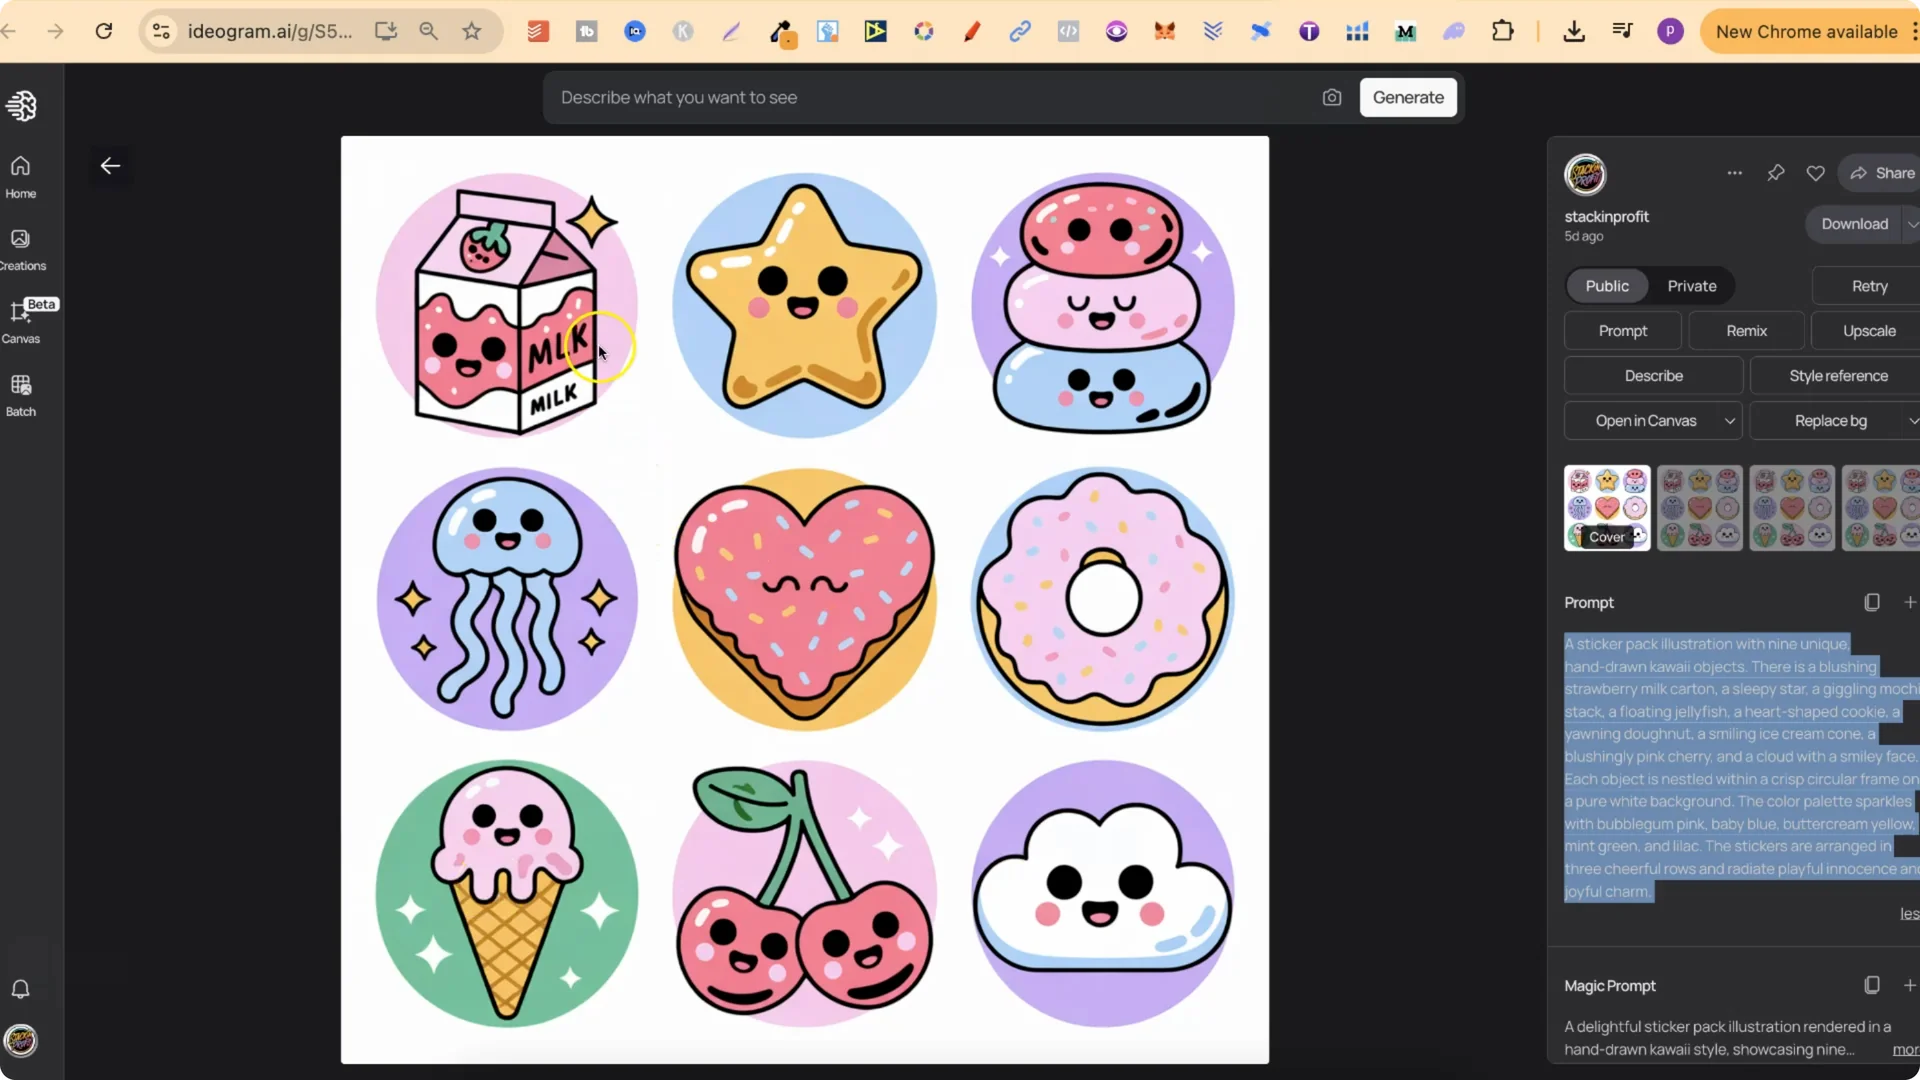The width and height of the screenshot is (1920, 1080).
Task: Click the back arrow above the canvas
Action: [109, 166]
